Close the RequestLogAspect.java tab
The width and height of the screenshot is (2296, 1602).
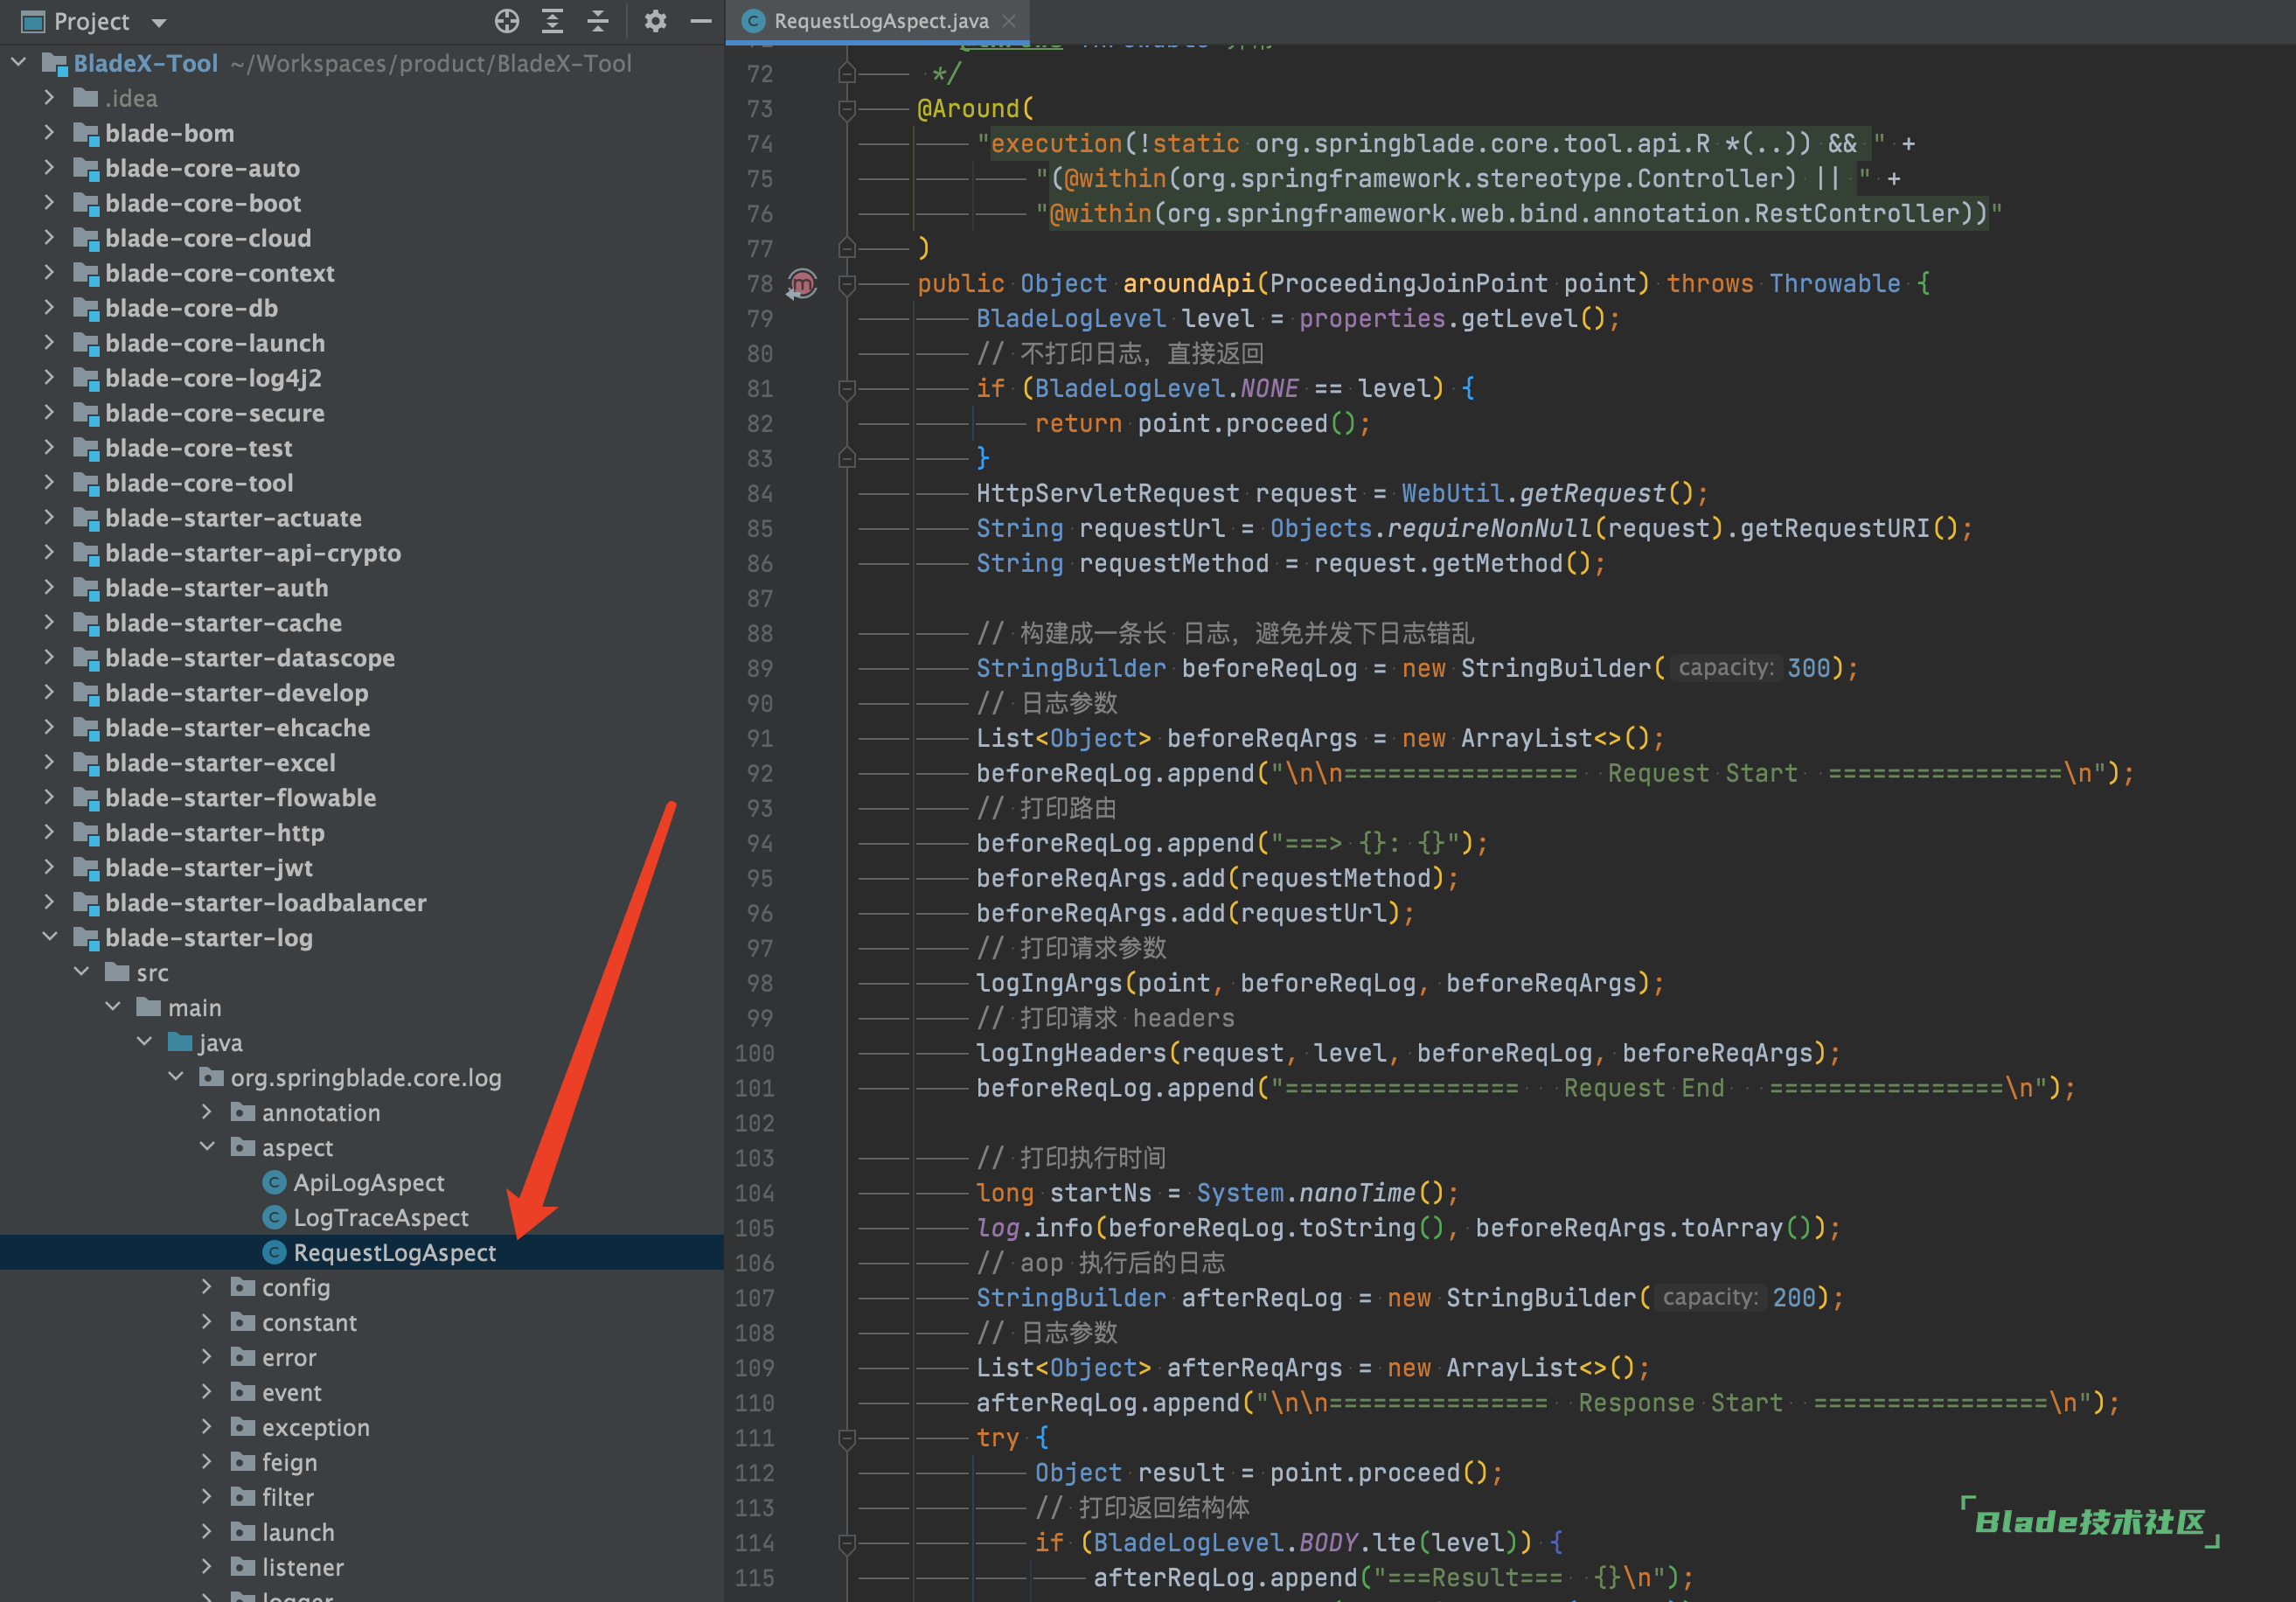pos(1009,21)
